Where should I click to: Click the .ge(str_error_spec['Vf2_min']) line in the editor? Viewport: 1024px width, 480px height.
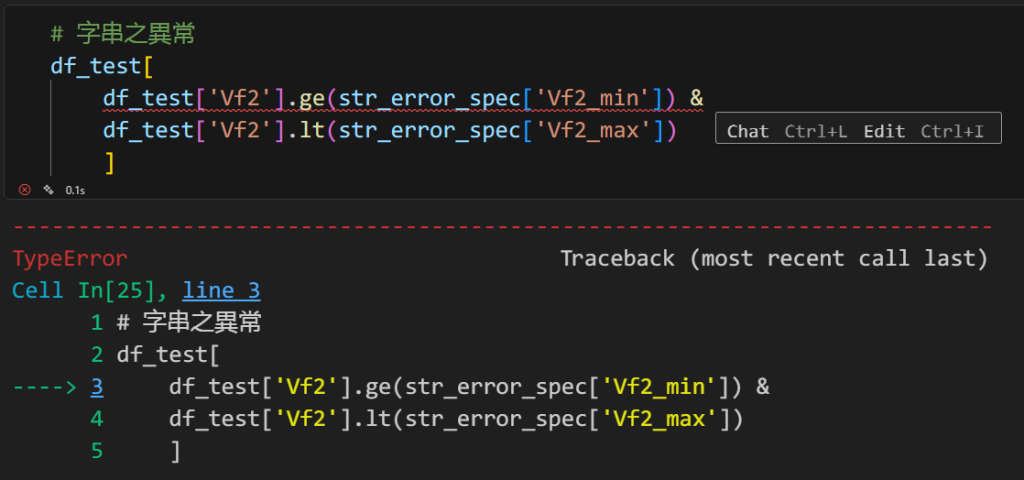tap(403, 99)
